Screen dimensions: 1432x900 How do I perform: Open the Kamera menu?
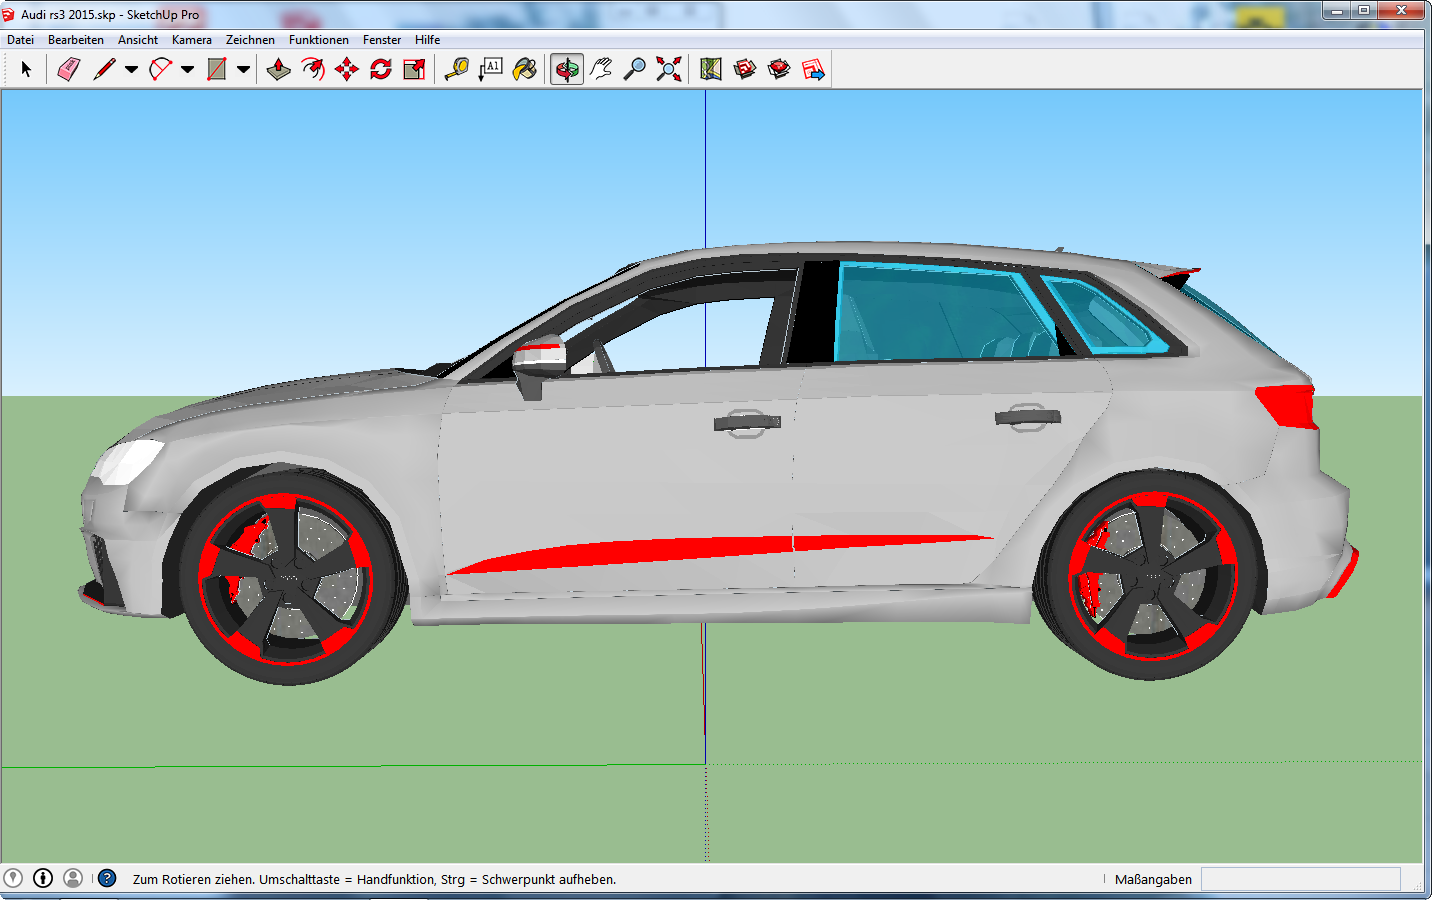coord(191,40)
